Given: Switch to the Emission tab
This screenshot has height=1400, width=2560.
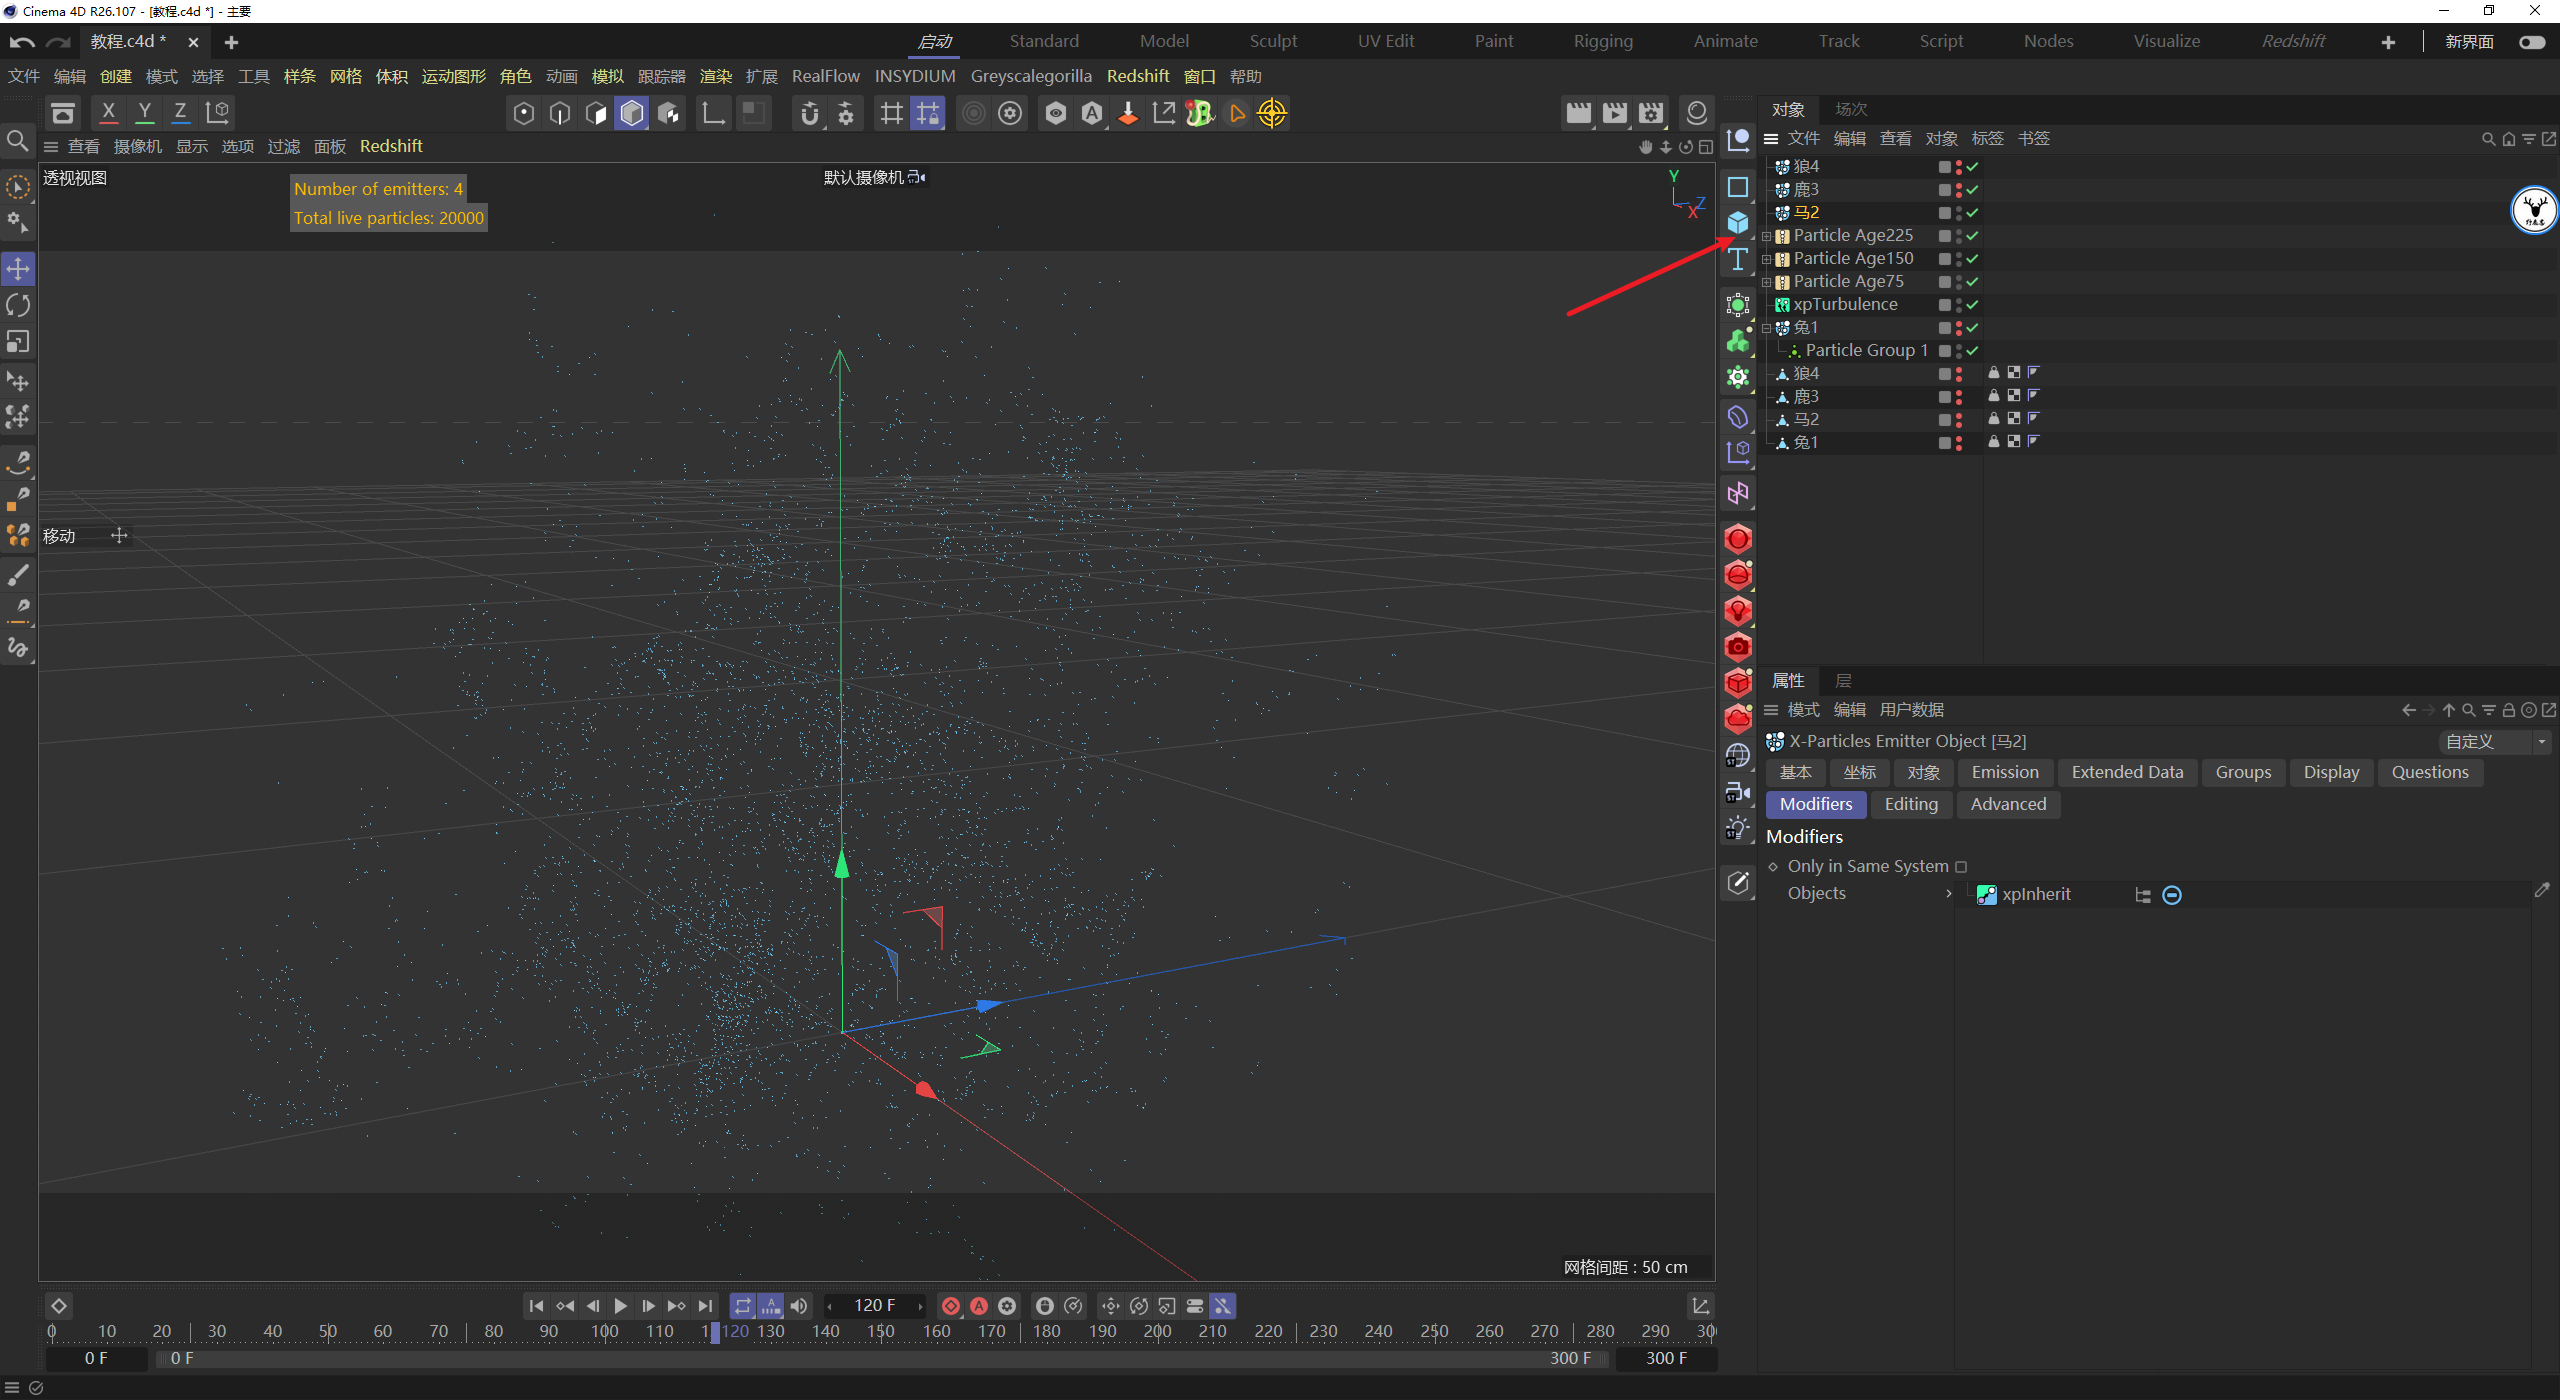Looking at the screenshot, I should (2004, 772).
